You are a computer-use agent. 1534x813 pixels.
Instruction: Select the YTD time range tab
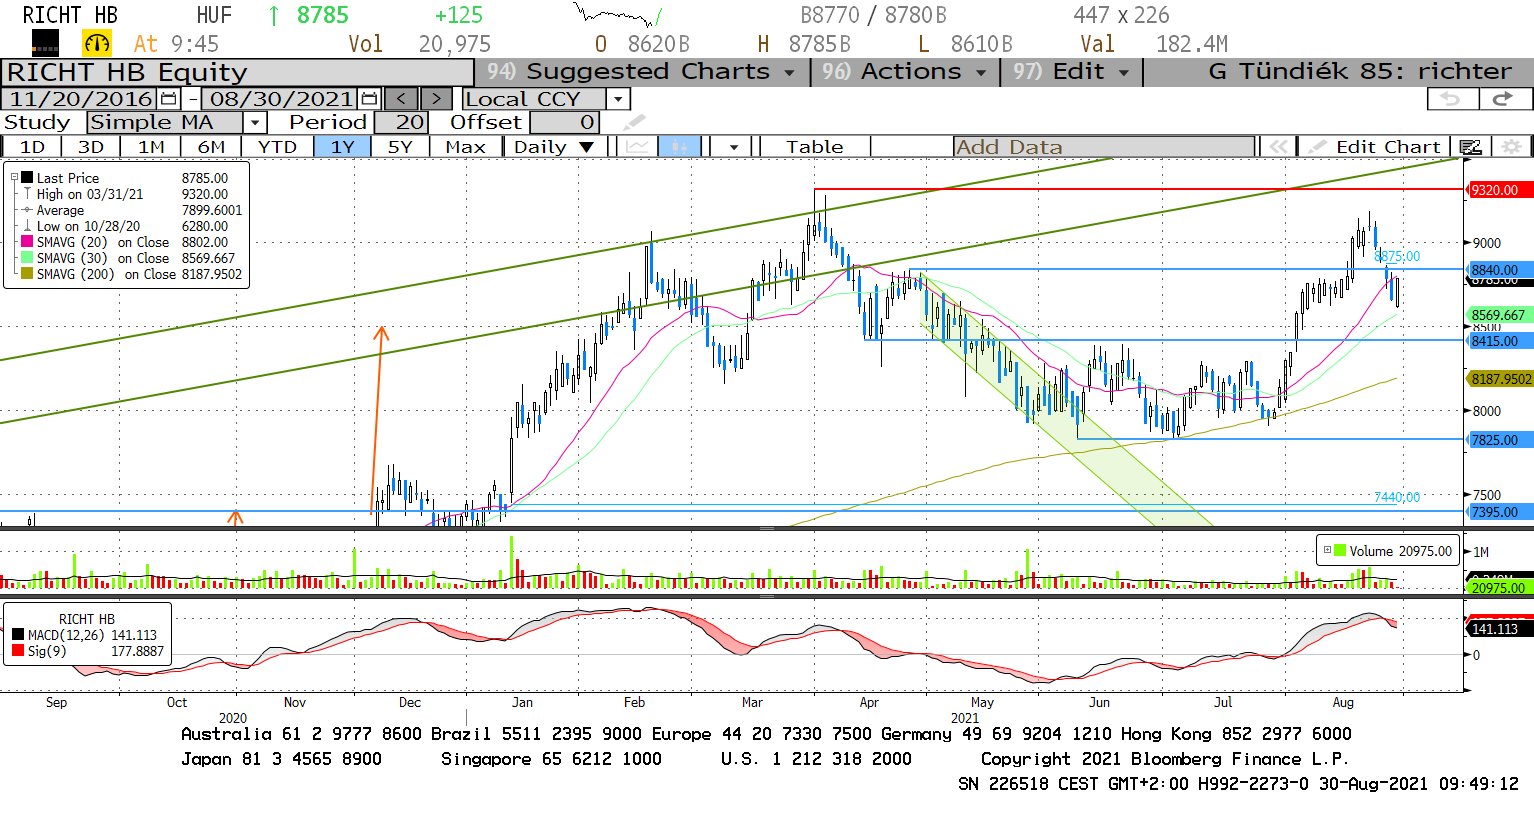(x=277, y=147)
